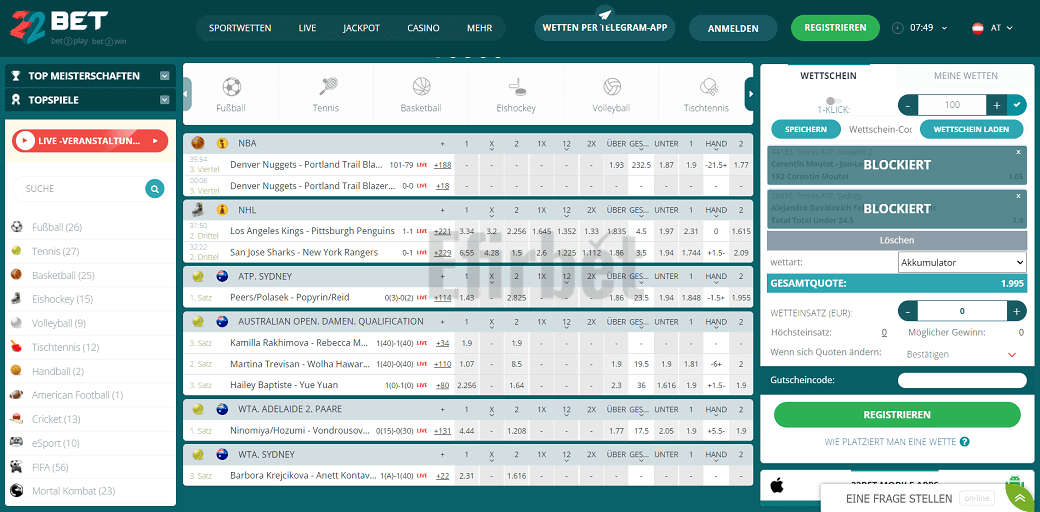Open the time zone dropdown arrow
The width and height of the screenshot is (1040, 512).
(944, 28)
